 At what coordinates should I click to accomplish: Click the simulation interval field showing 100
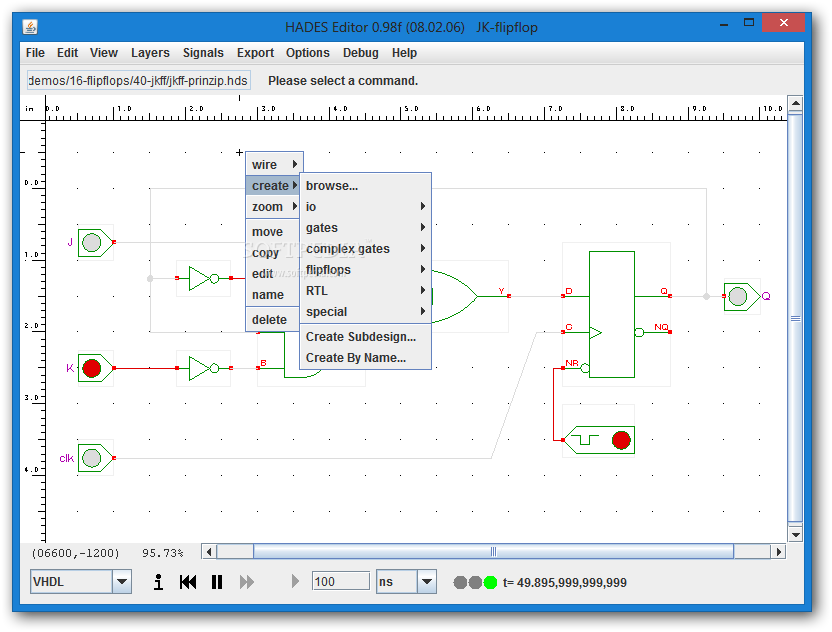(x=341, y=582)
